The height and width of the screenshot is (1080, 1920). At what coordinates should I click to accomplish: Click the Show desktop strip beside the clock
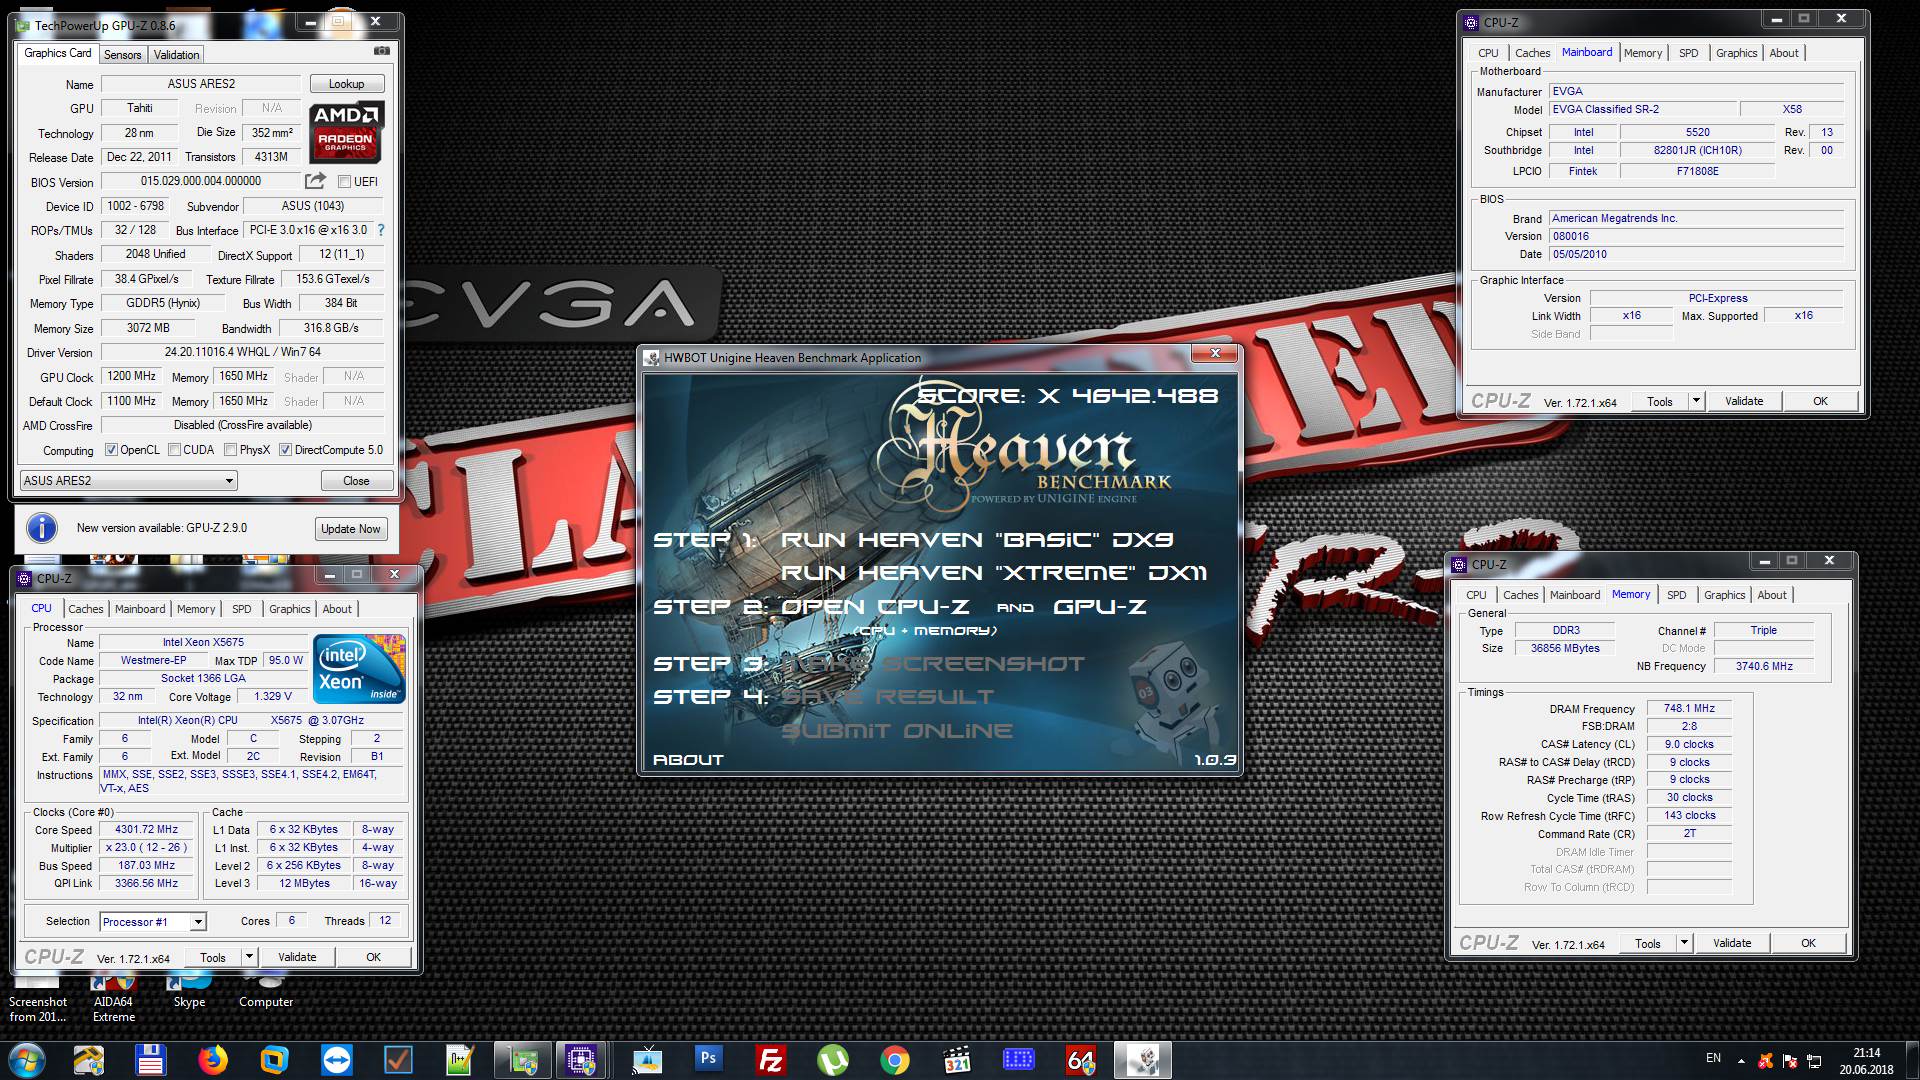click(x=1912, y=1060)
